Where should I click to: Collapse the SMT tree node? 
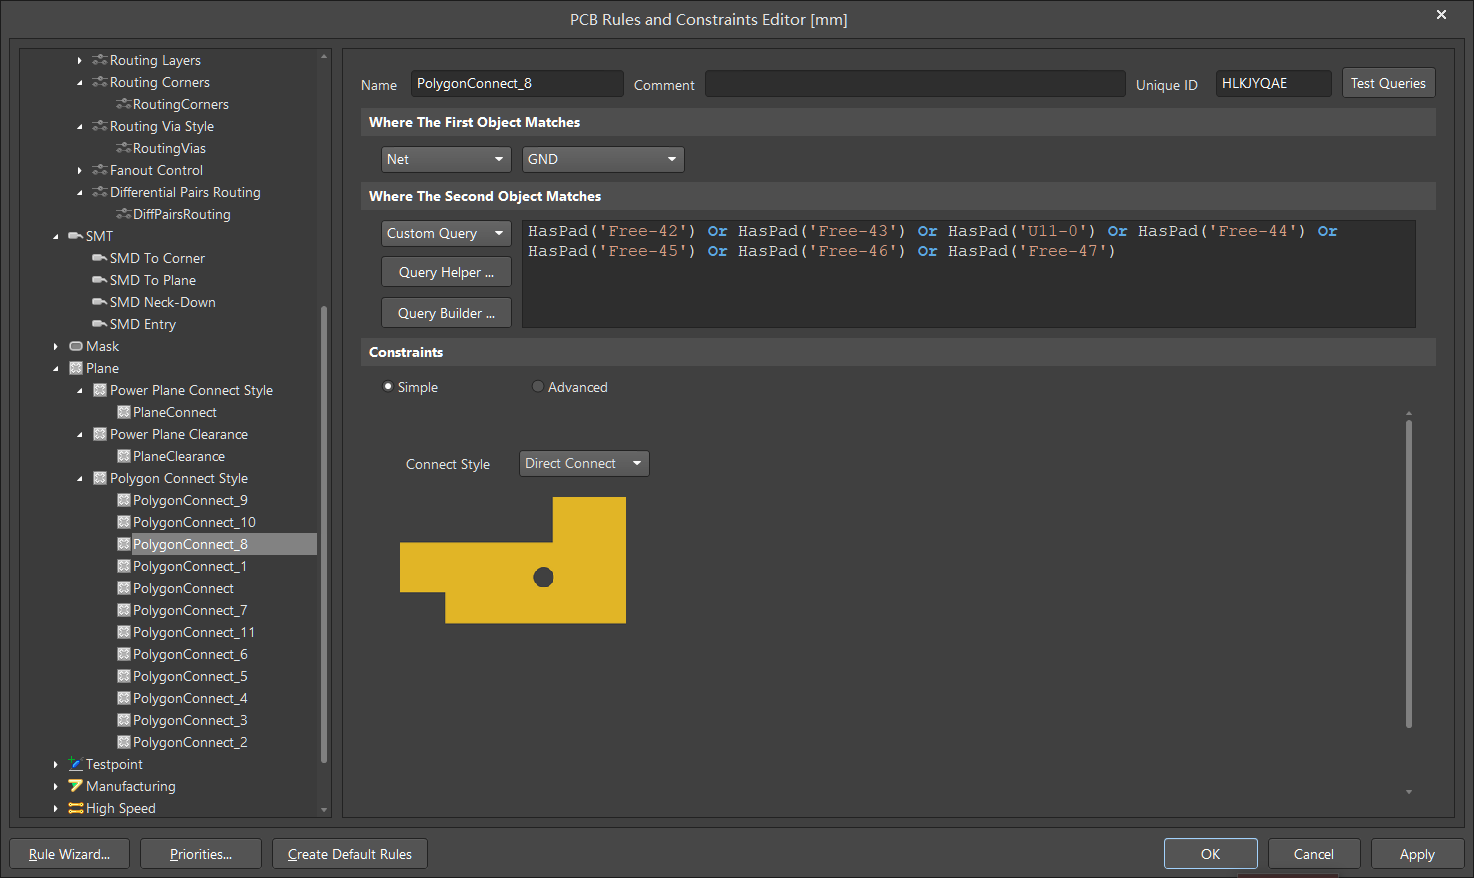tap(56, 236)
